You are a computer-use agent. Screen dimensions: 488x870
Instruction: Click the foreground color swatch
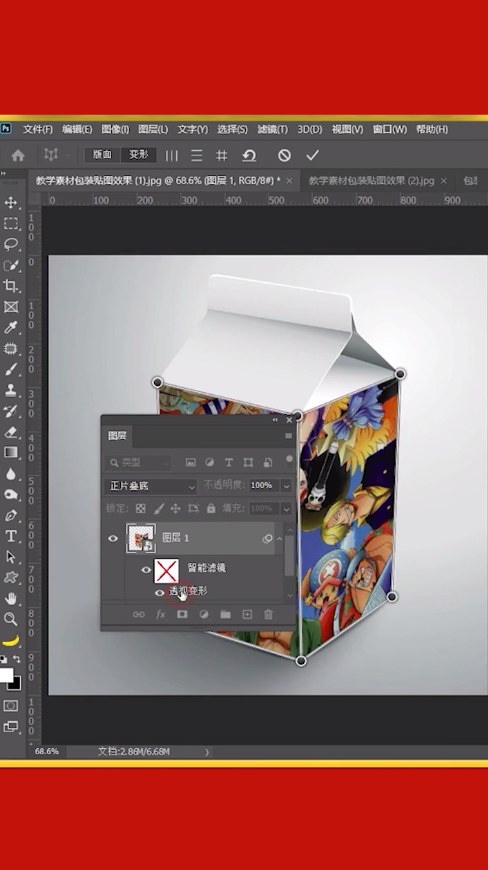6,675
